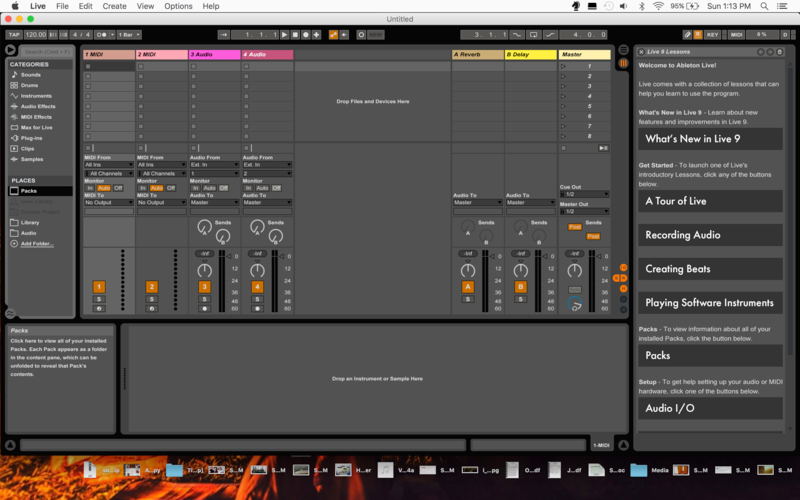Click the Master cue volume blue knob
Screen dimensions: 800x500
574,304
